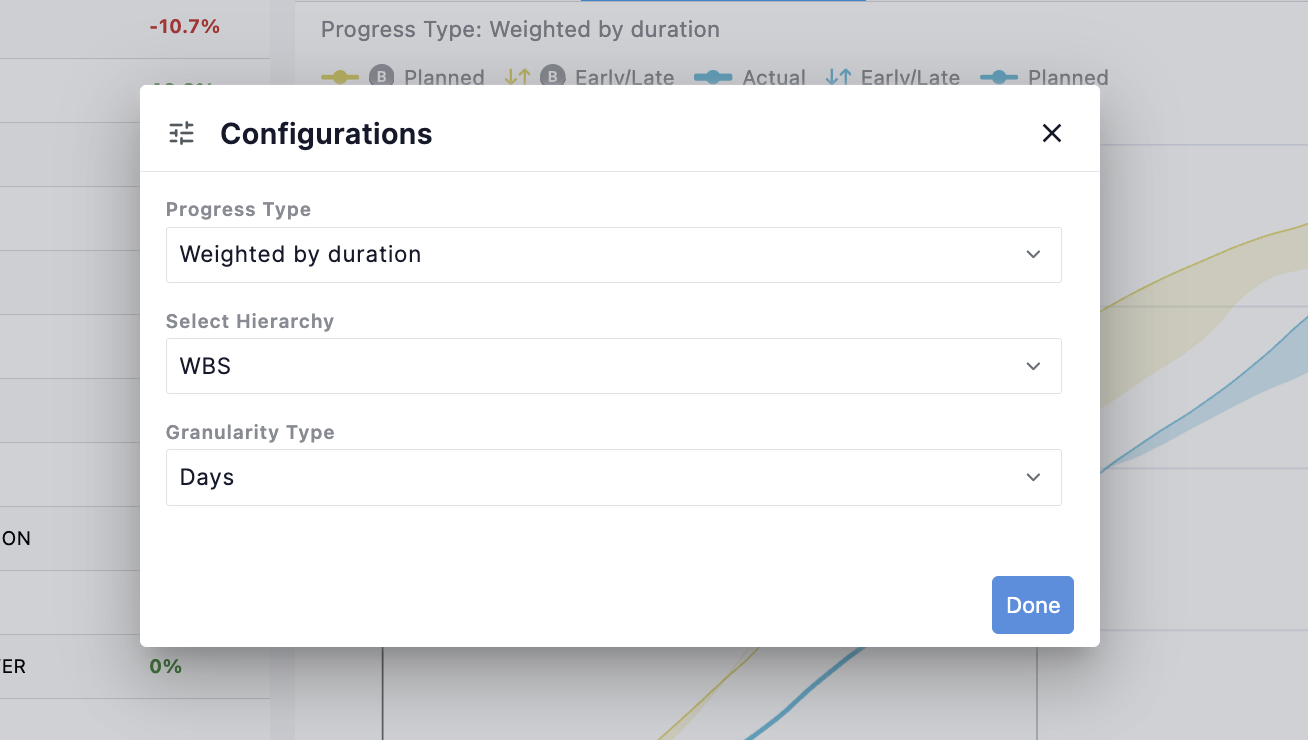Viewport: 1308px width, 740px height.
Task: Toggle the blue Planned legend marker
Action: click(999, 77)
